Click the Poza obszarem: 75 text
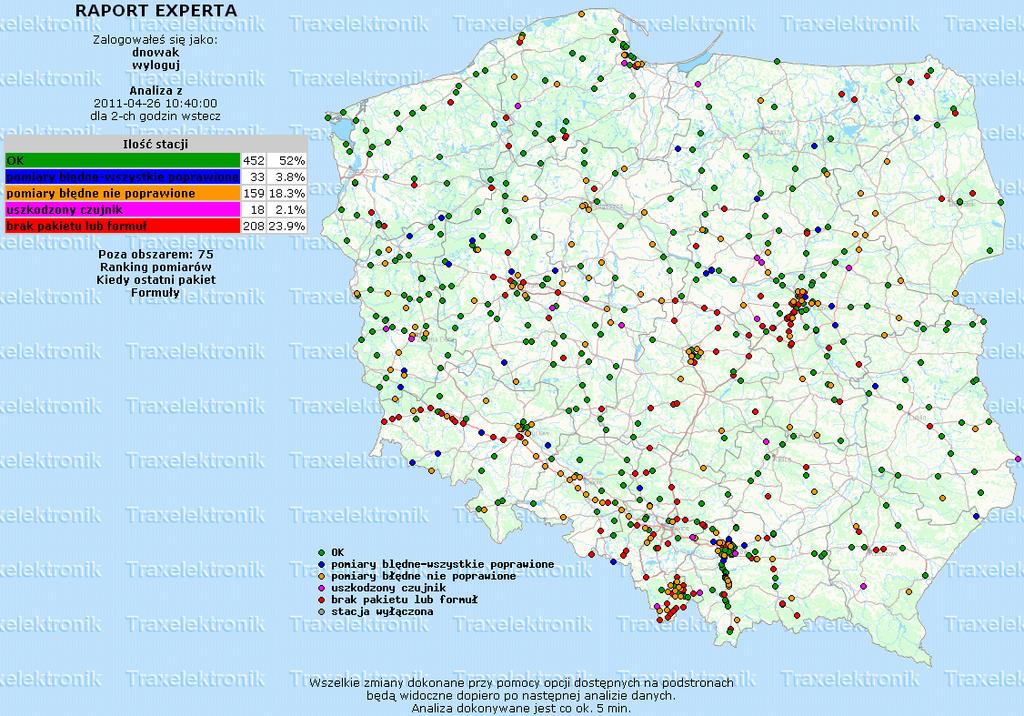The width and height of the screenshot is (1024, 716). (155, 254)
